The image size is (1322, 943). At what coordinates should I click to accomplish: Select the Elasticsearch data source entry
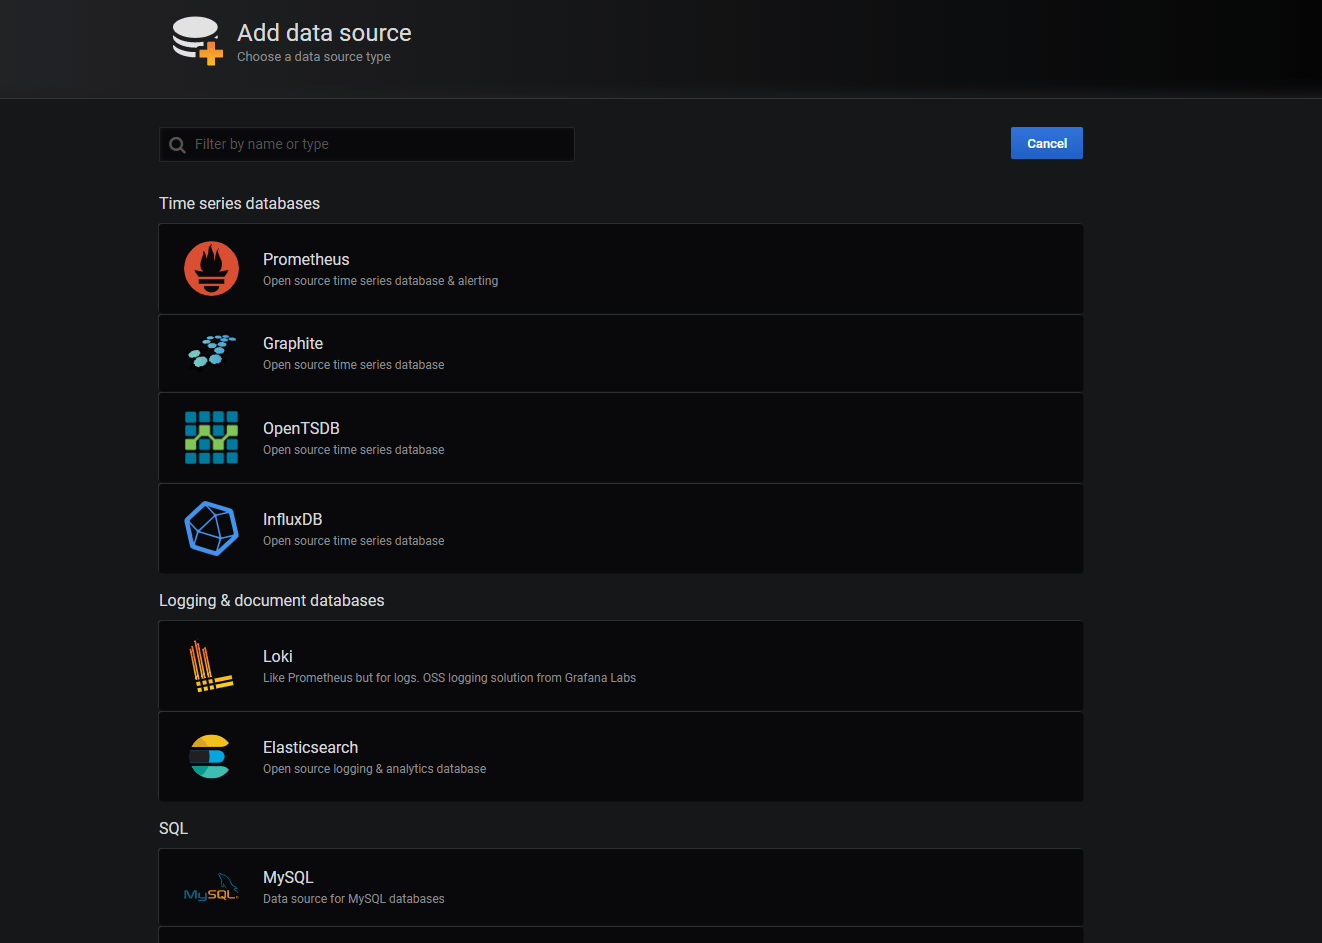pyautogui.click(x=620, y=756)
